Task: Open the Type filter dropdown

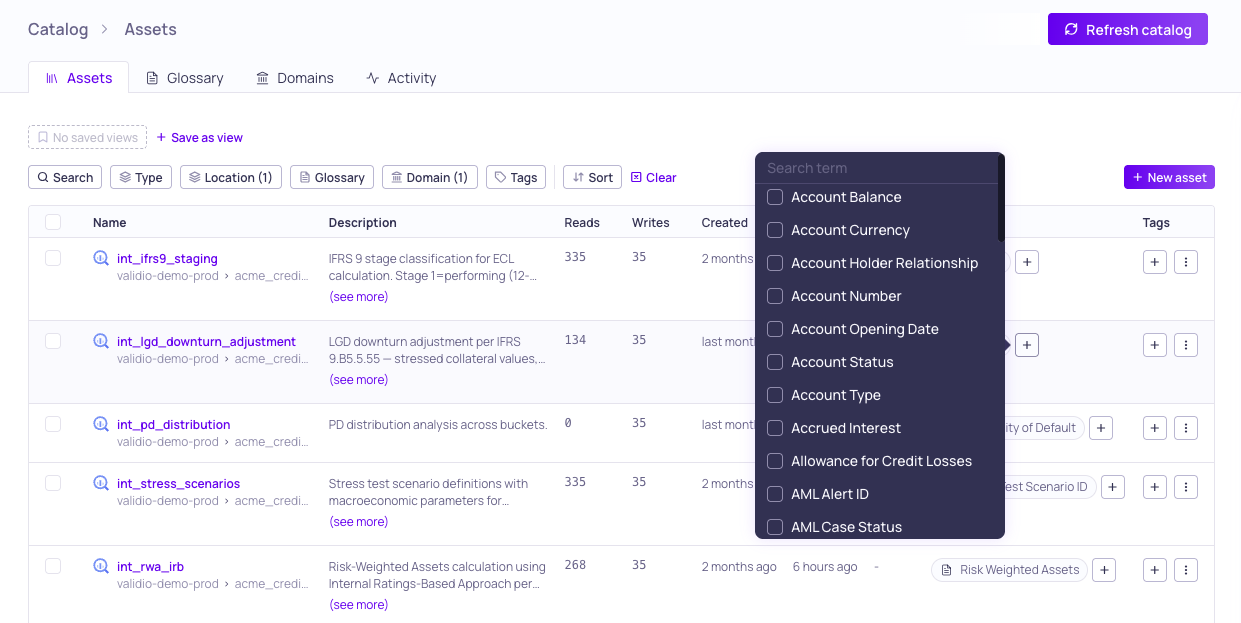Action: click(x=141, y=177)
